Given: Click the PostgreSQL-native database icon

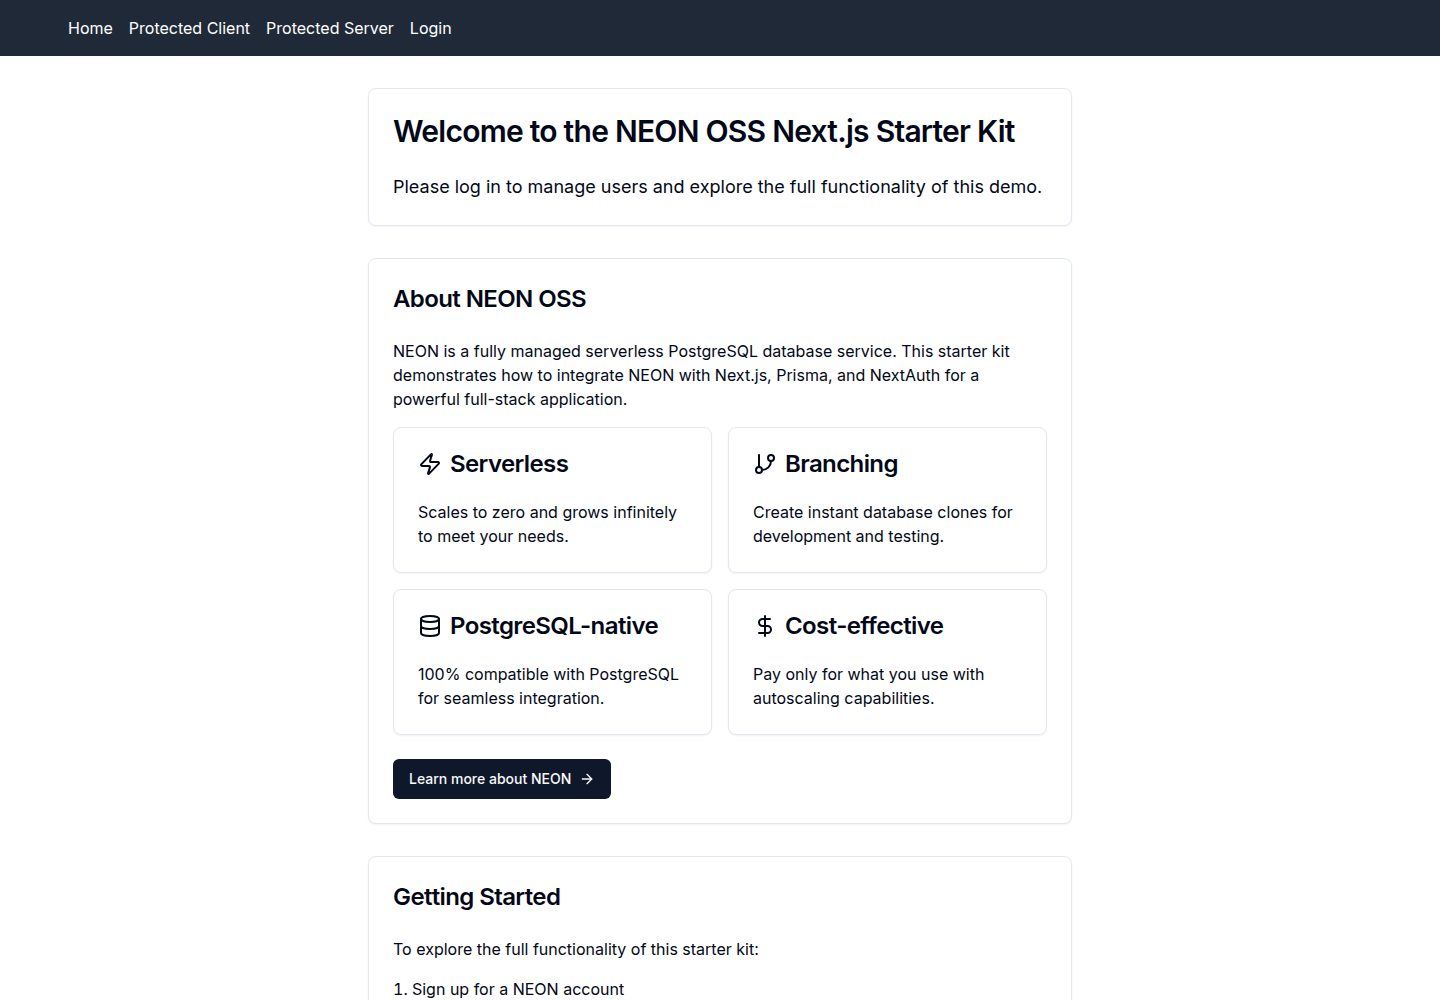Looking at the screenshot, I should point(430,626).
